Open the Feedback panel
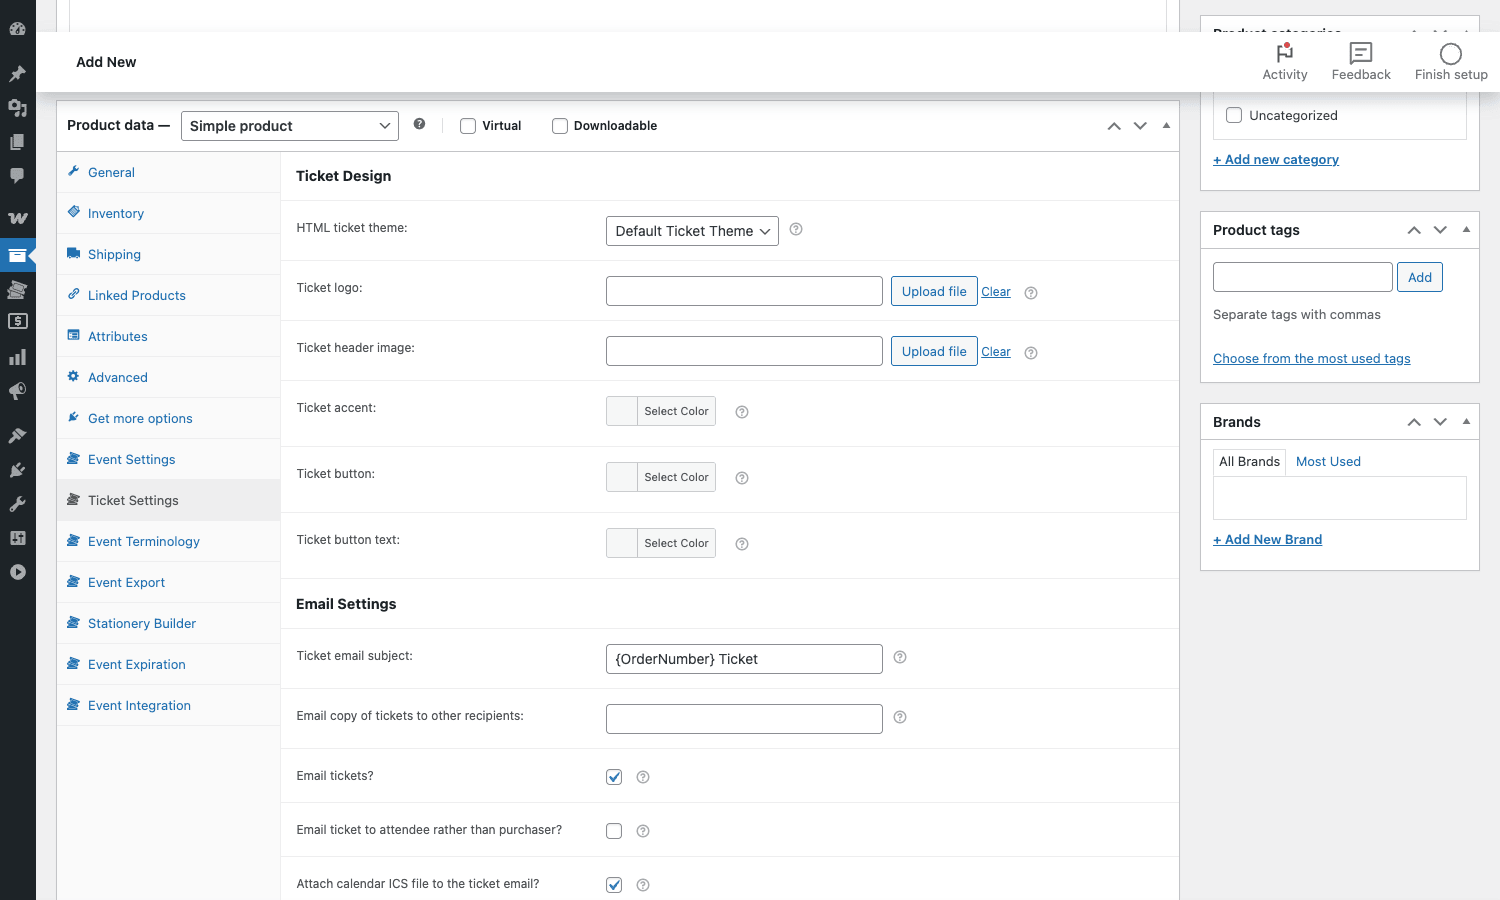 (1361, 62)
